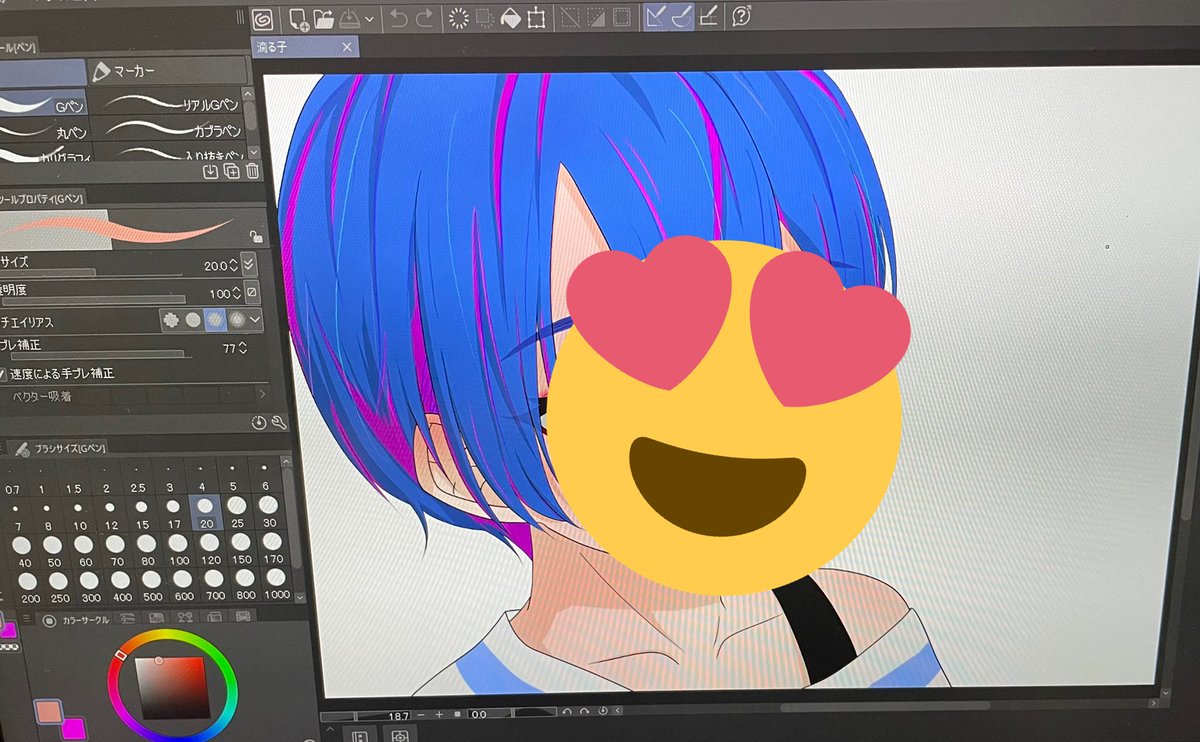
Task: Toggle 速度による手ブレ補正 checkbox
Action: (3, 373)
